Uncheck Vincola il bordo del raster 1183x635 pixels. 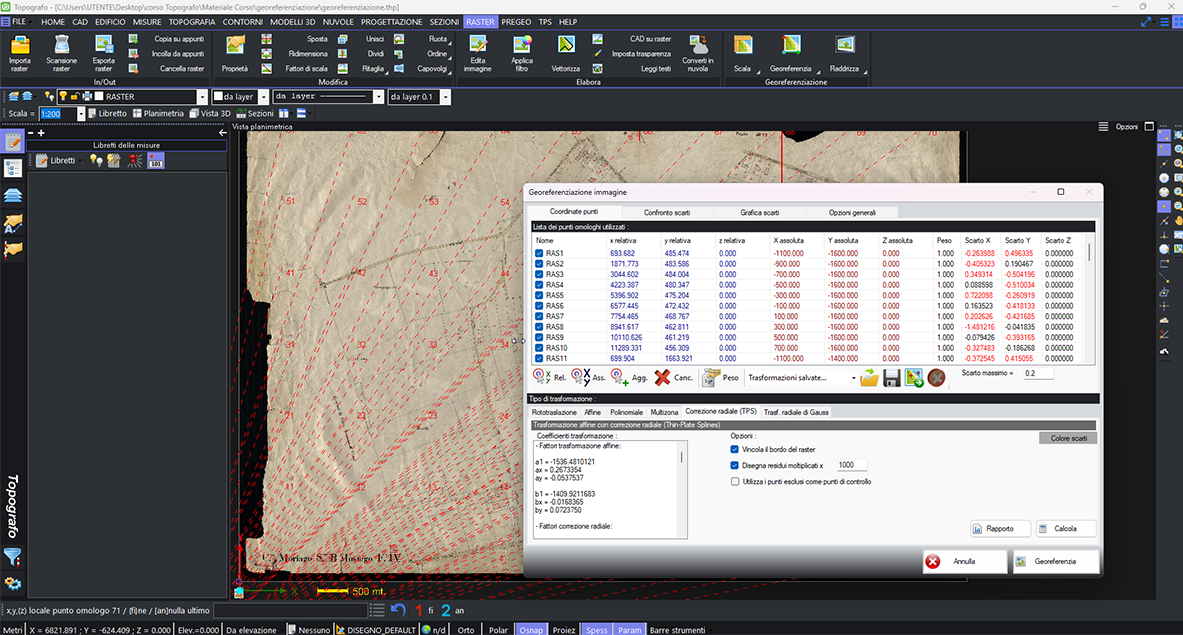(x=736, y=449)
